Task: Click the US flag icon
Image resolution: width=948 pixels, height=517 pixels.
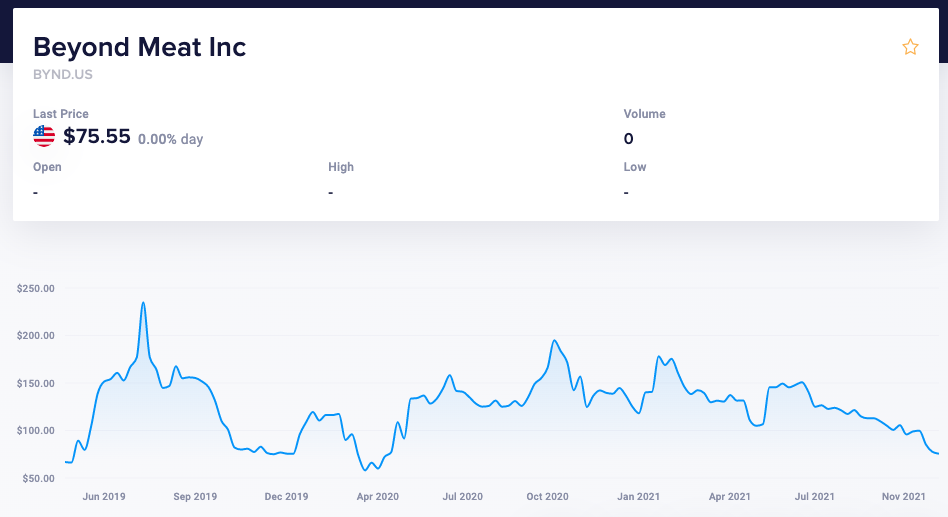Action: coord(44,136)
